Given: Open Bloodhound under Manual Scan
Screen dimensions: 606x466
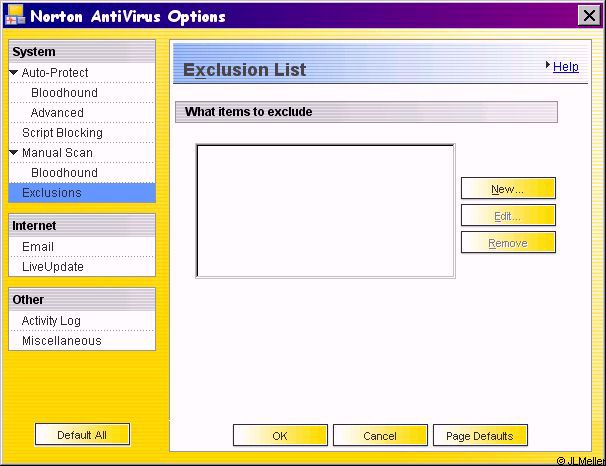Looking at the screenshot, I should 64,173.
